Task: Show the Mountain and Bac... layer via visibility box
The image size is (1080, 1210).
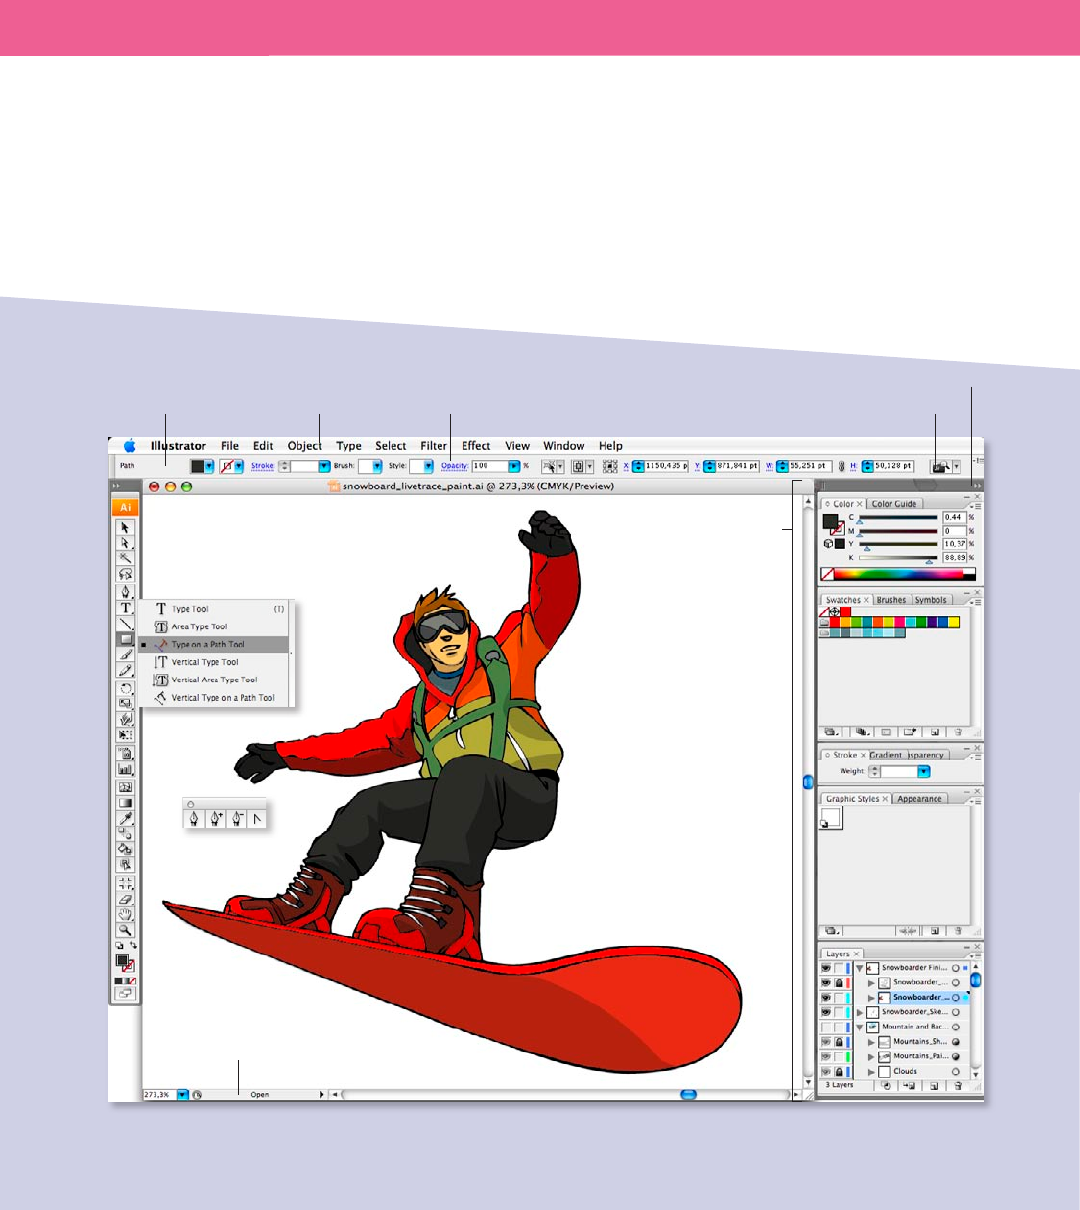Action: pos(826,1027)
